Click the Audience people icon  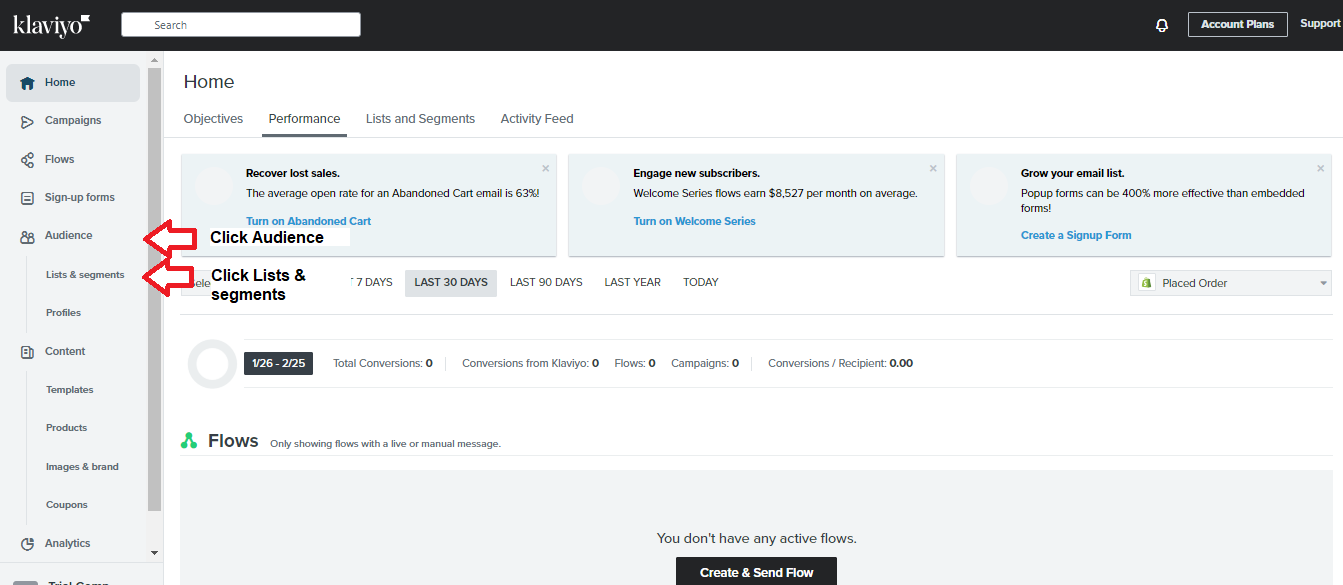click(27, 236)
